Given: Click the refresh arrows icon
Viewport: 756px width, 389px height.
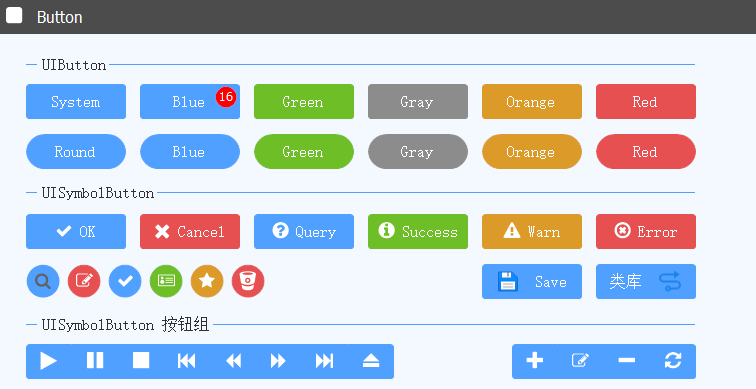Looking at the screenshot, I should [673, 361].
